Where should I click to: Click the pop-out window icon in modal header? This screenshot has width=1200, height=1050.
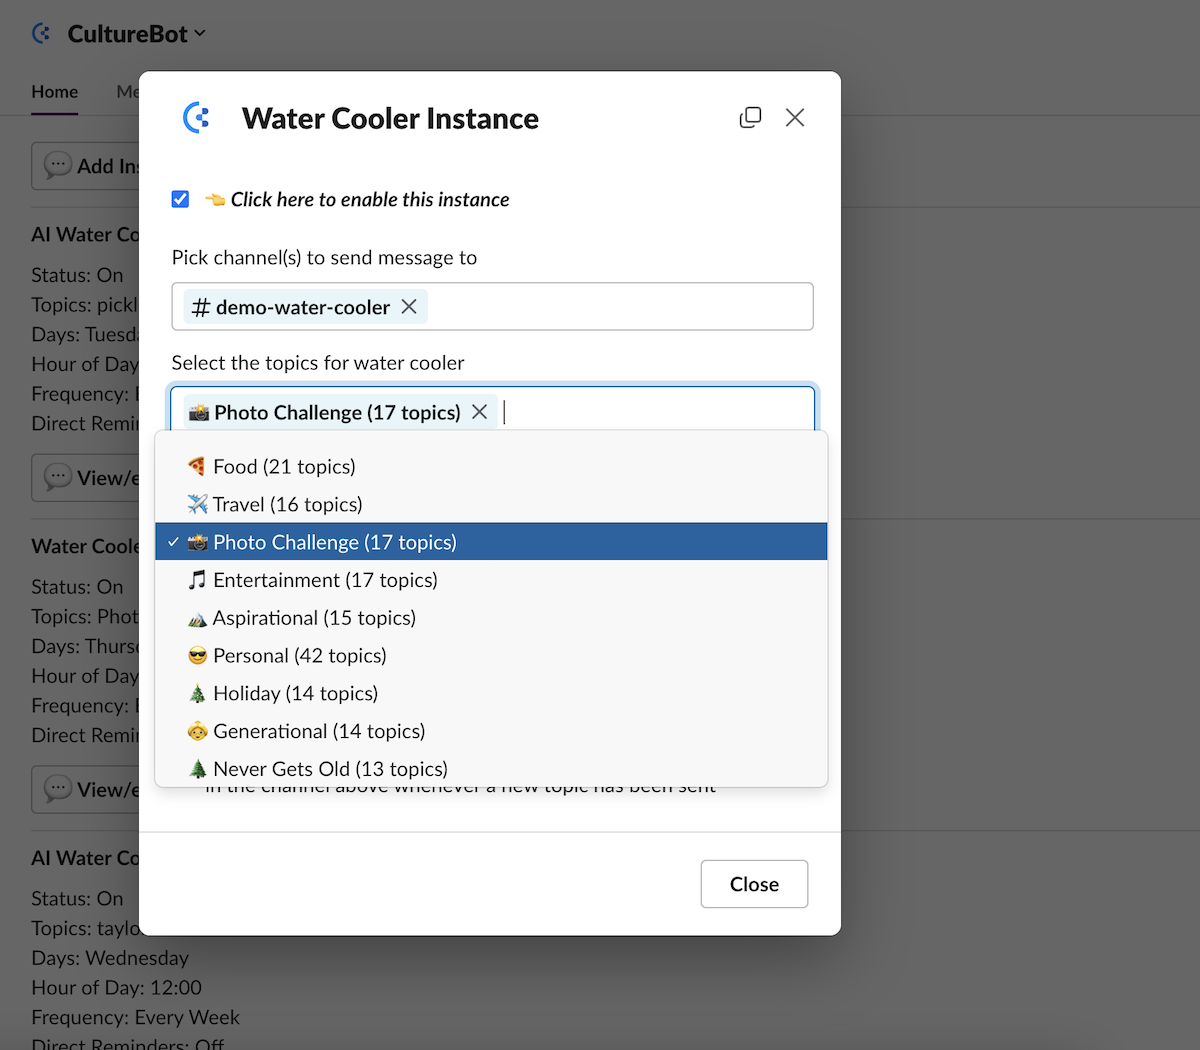pos(750,118)
